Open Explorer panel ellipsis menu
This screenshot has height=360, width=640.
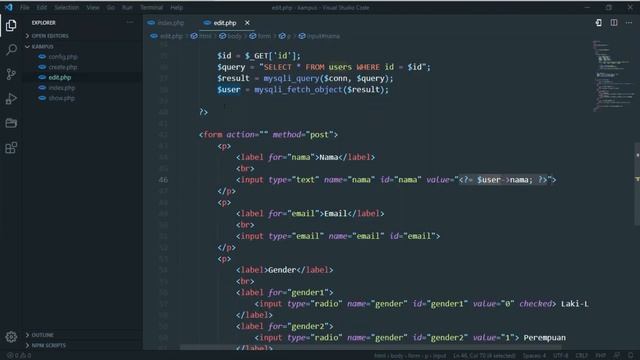130,22
